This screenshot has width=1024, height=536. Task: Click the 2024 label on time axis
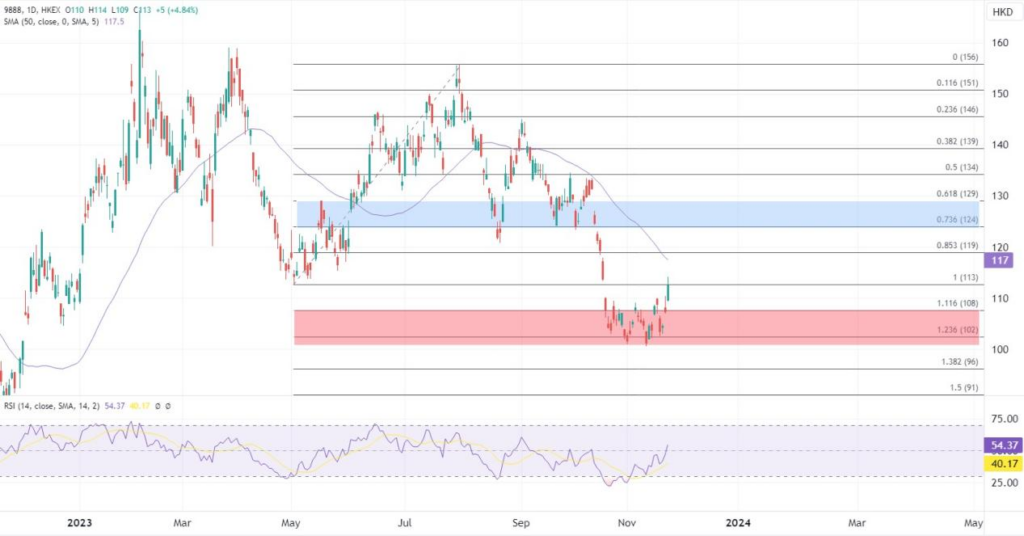[738, 522]
